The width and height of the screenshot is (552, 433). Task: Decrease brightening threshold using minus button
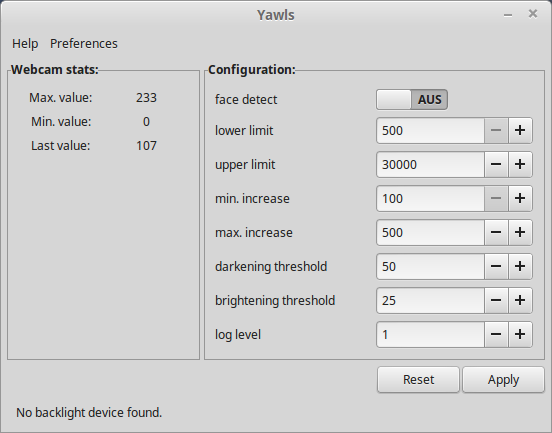coord(496,300)
